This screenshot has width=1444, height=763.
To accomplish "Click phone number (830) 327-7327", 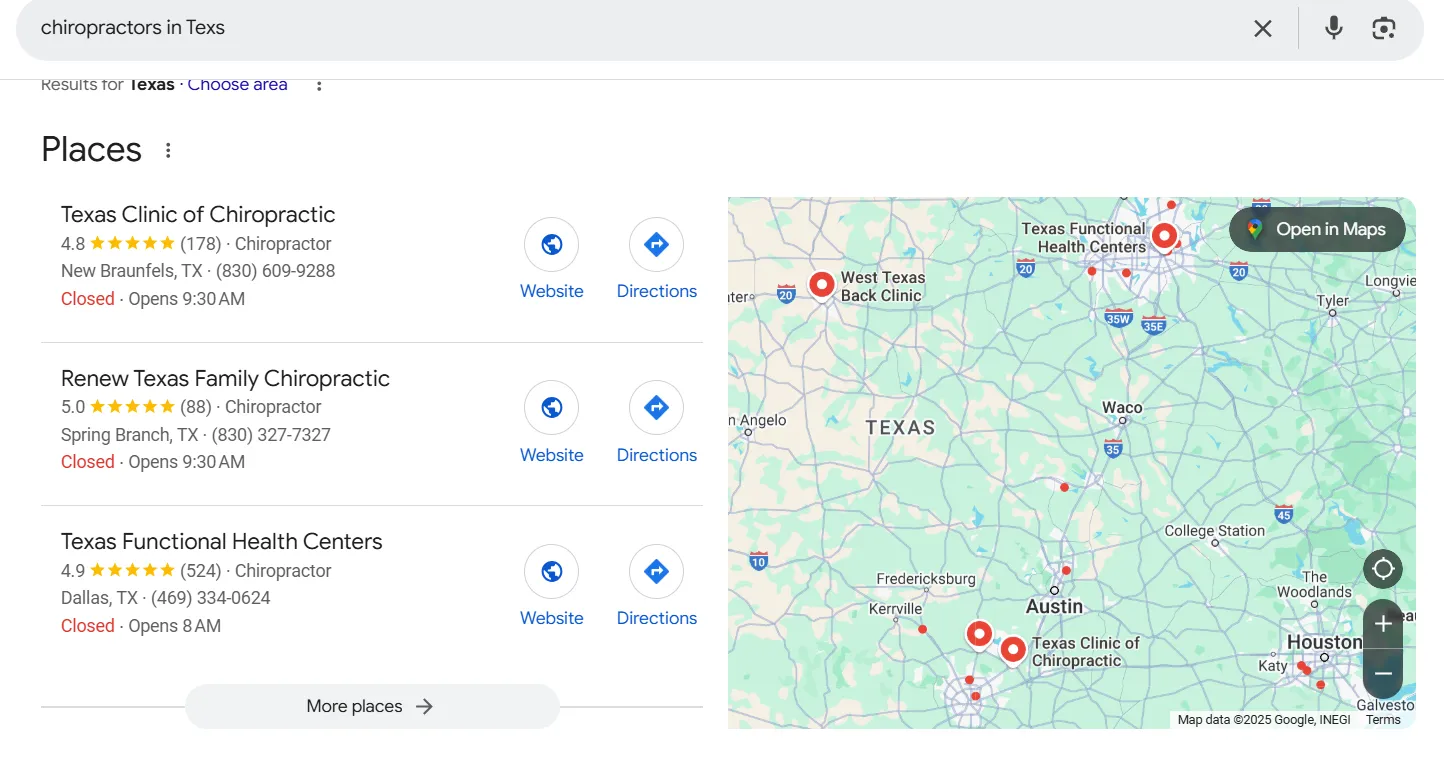I will tap(271, 435).
